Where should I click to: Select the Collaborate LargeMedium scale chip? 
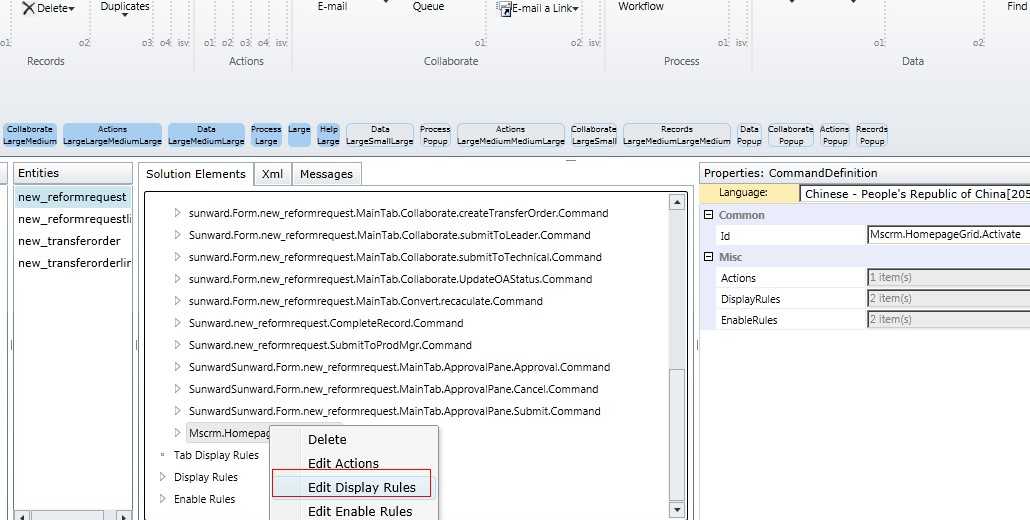point(30,135)
